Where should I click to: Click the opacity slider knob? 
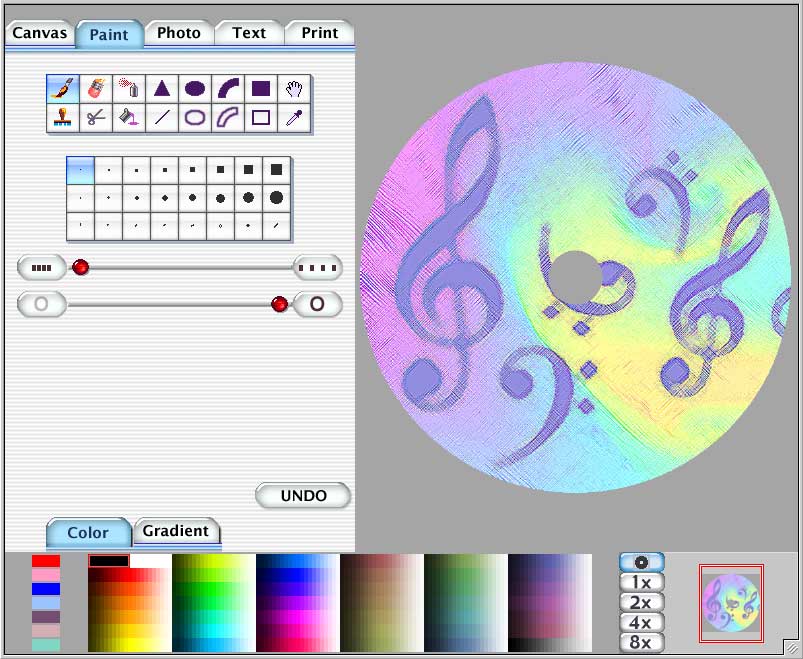(279, 304)
